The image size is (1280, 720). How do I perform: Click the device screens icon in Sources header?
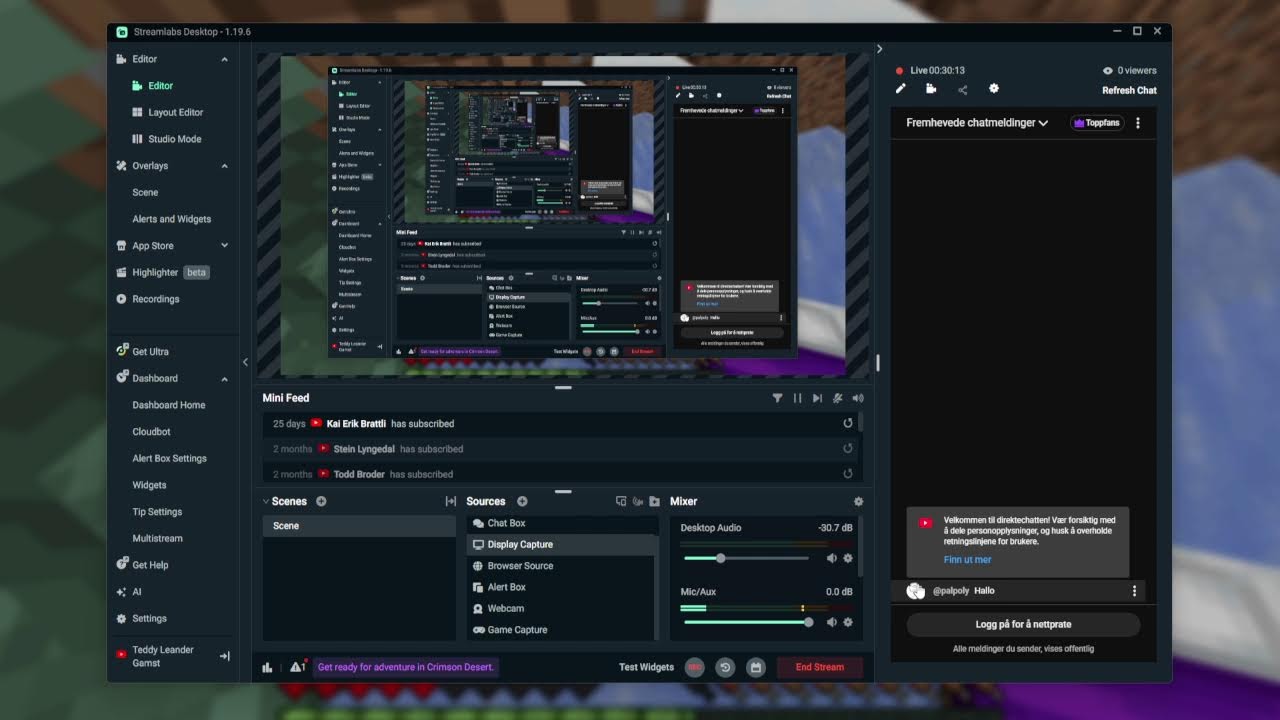(621, 502)
